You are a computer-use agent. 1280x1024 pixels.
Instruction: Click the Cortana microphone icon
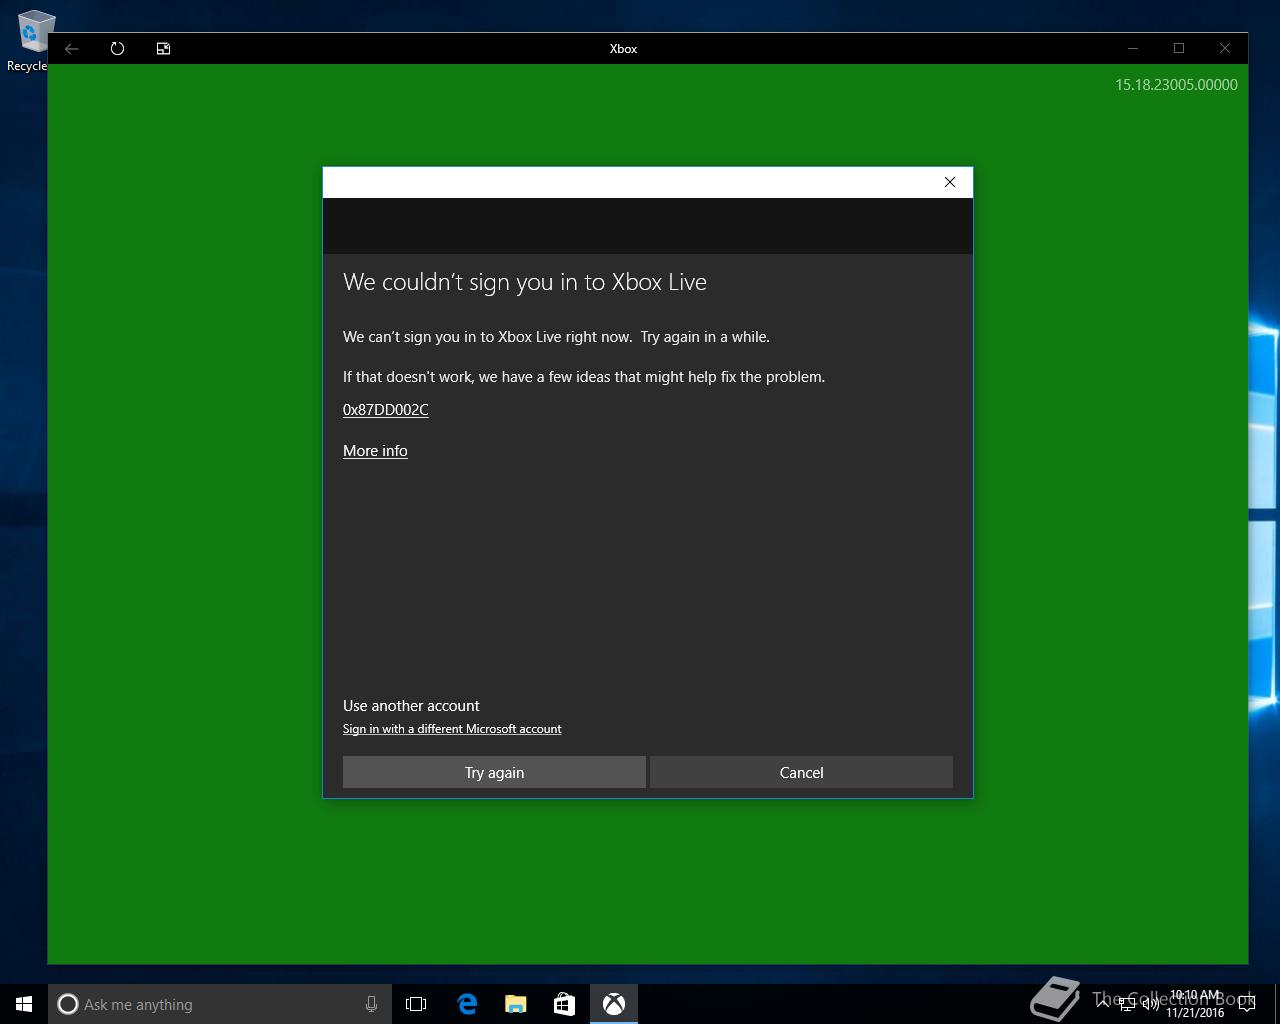coord(371,1004)
